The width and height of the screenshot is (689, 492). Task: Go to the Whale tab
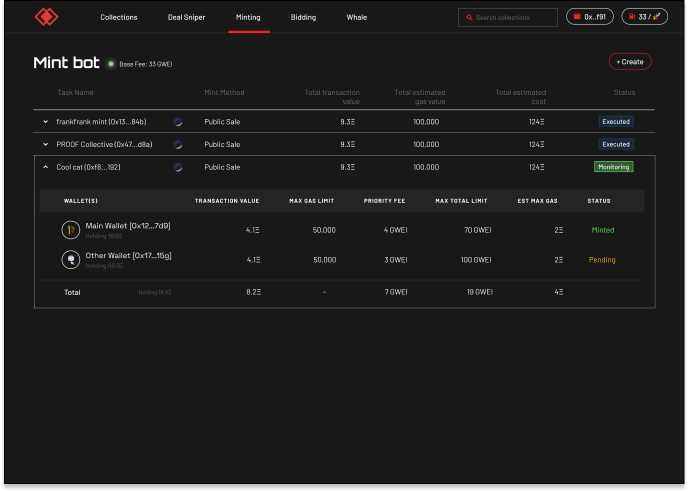point(356,18)
